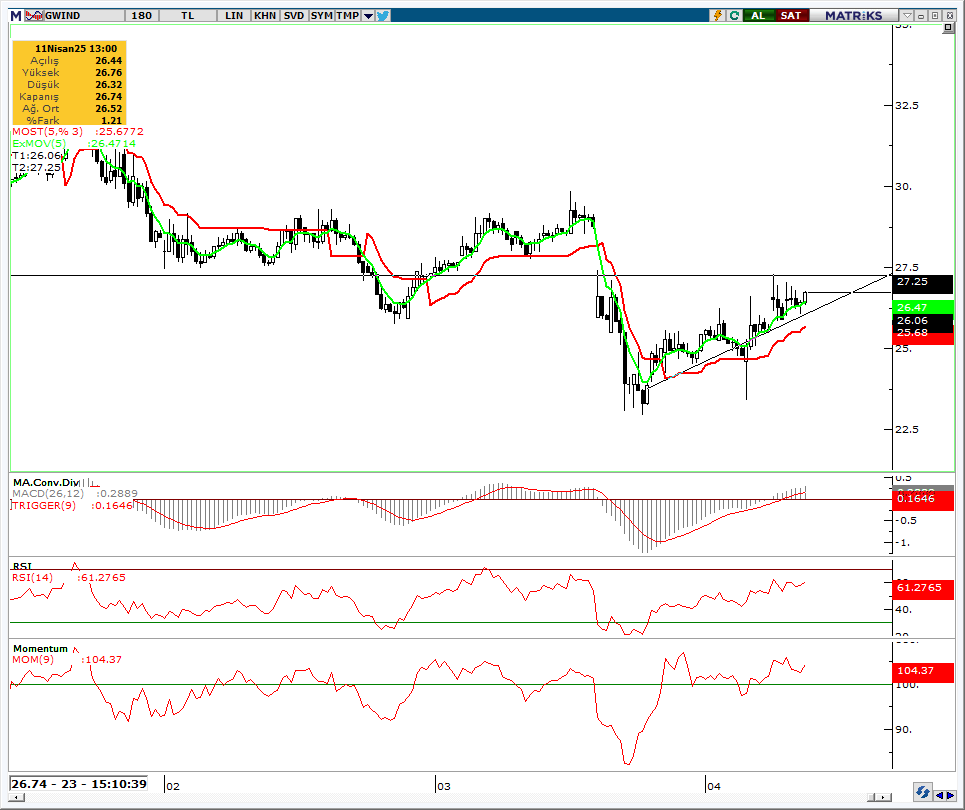The image size is (965, 810).
Task: Click the green 26.47 price tag
Action: coord(922,307)
